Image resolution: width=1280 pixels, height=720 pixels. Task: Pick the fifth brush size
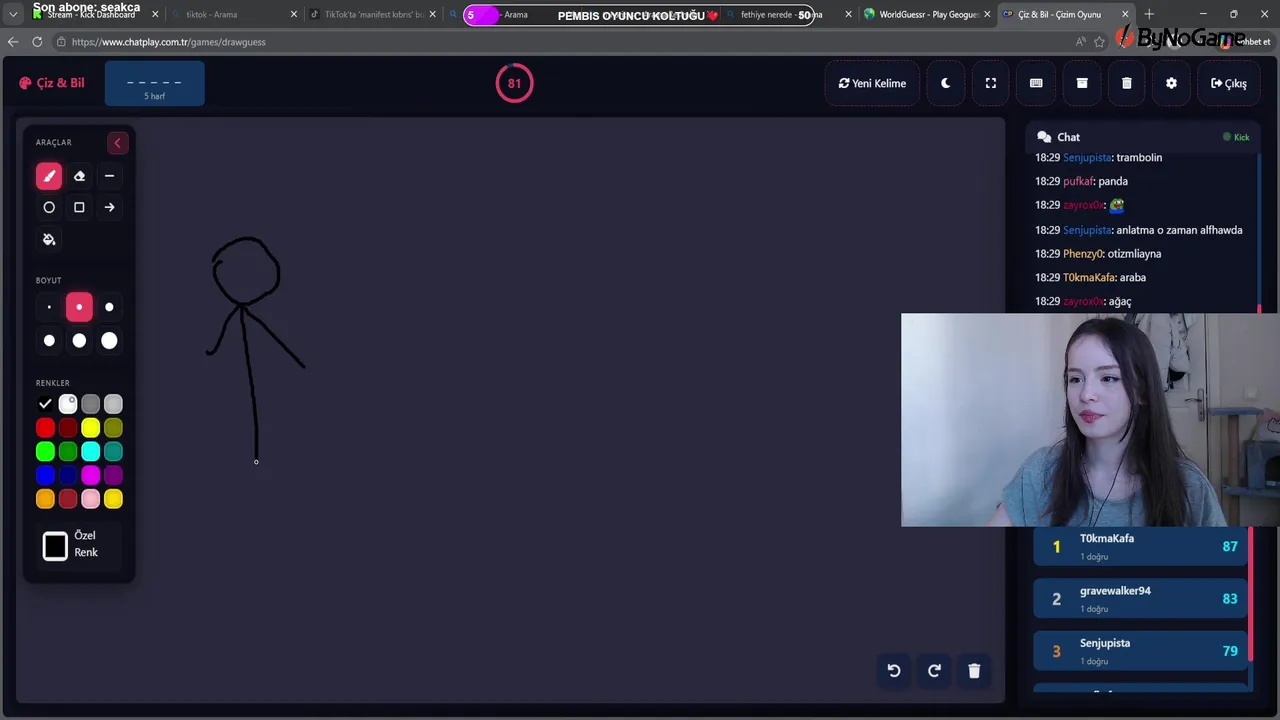[79, 341]
